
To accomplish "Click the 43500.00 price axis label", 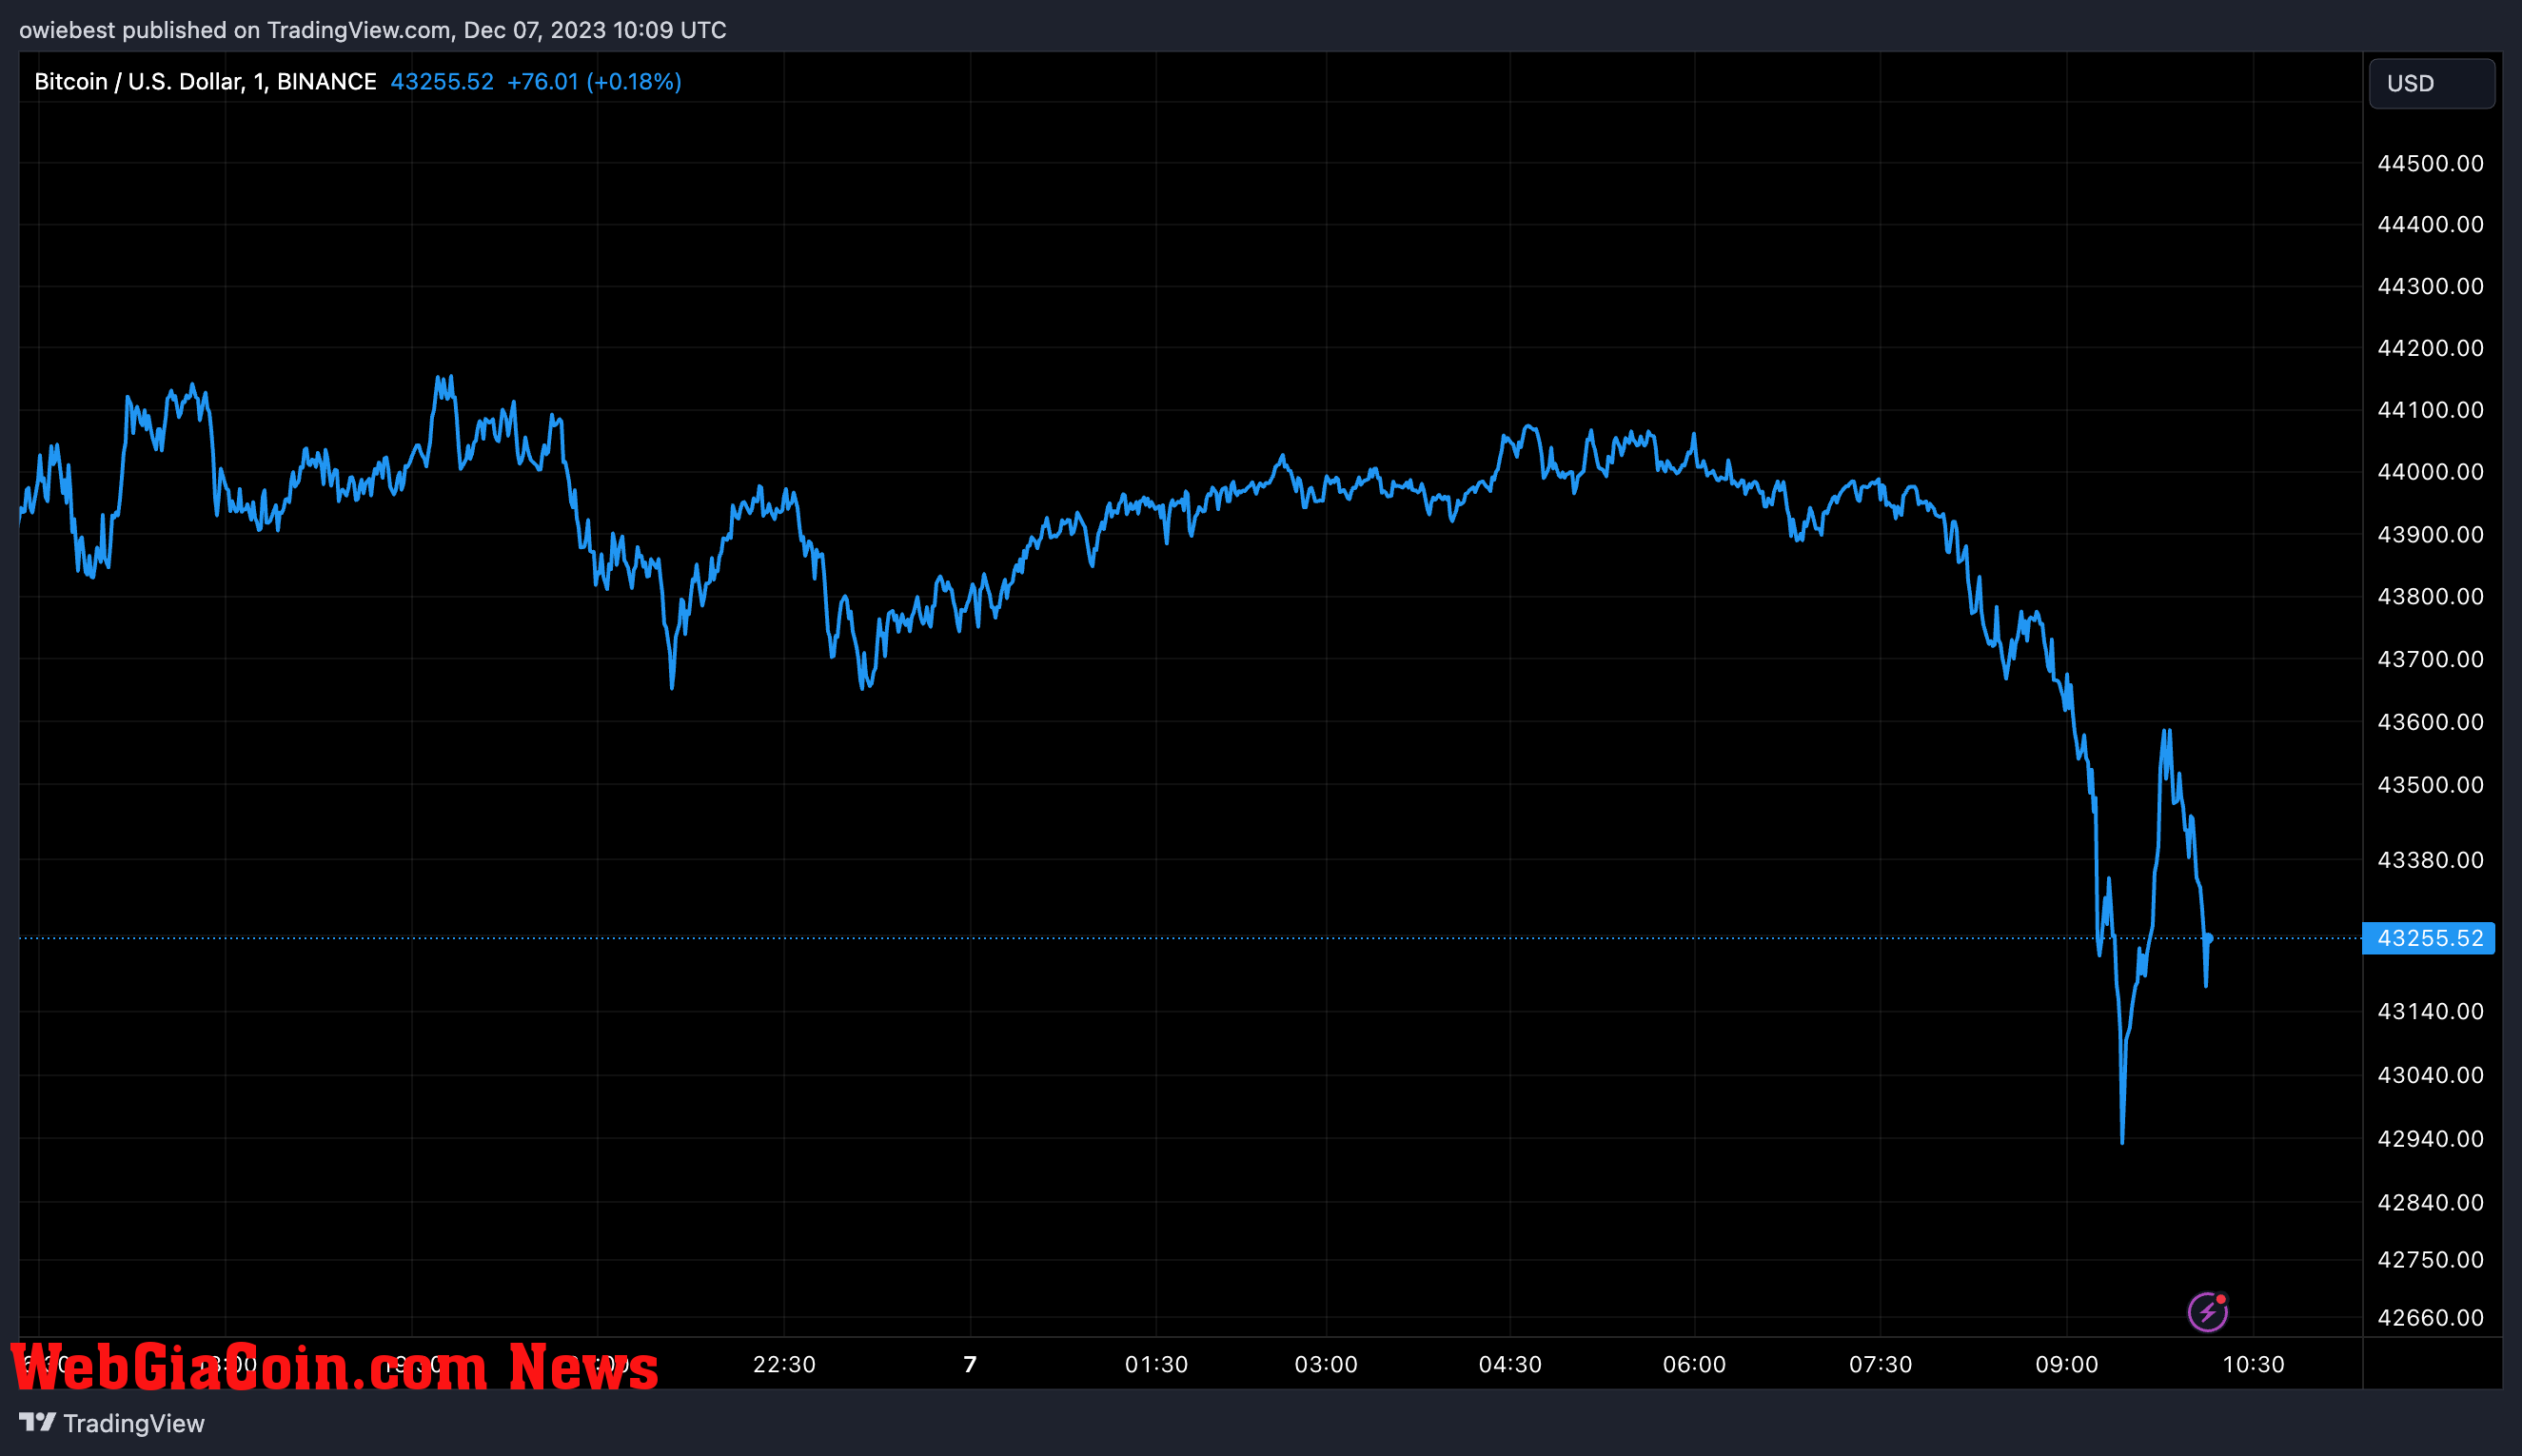I will 2430,785.
